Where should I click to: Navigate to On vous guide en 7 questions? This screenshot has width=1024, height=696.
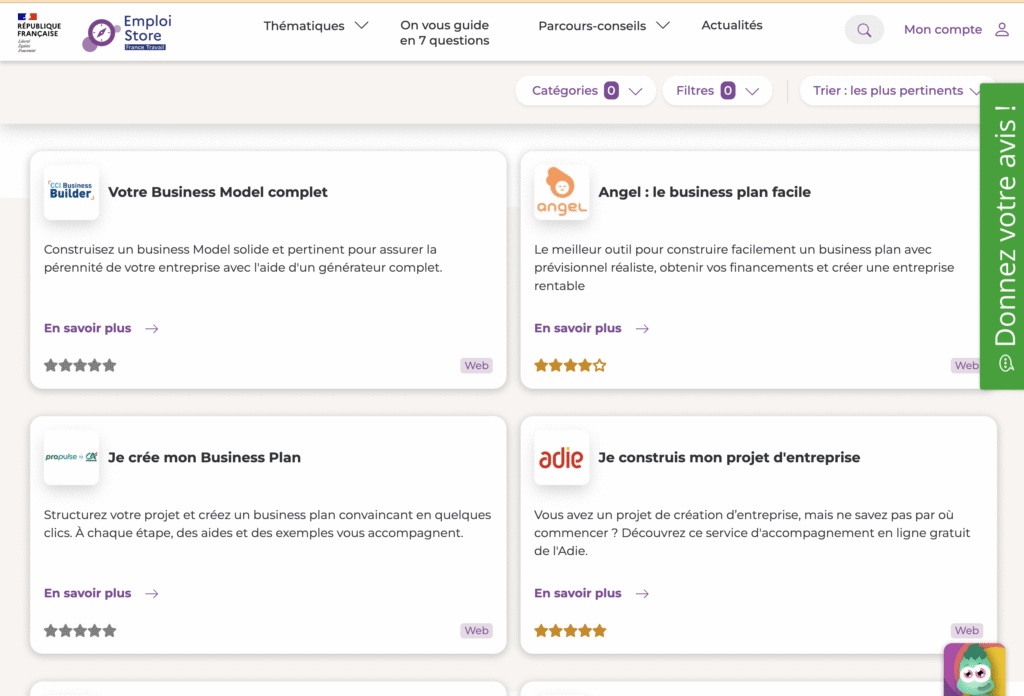[444, 31]
